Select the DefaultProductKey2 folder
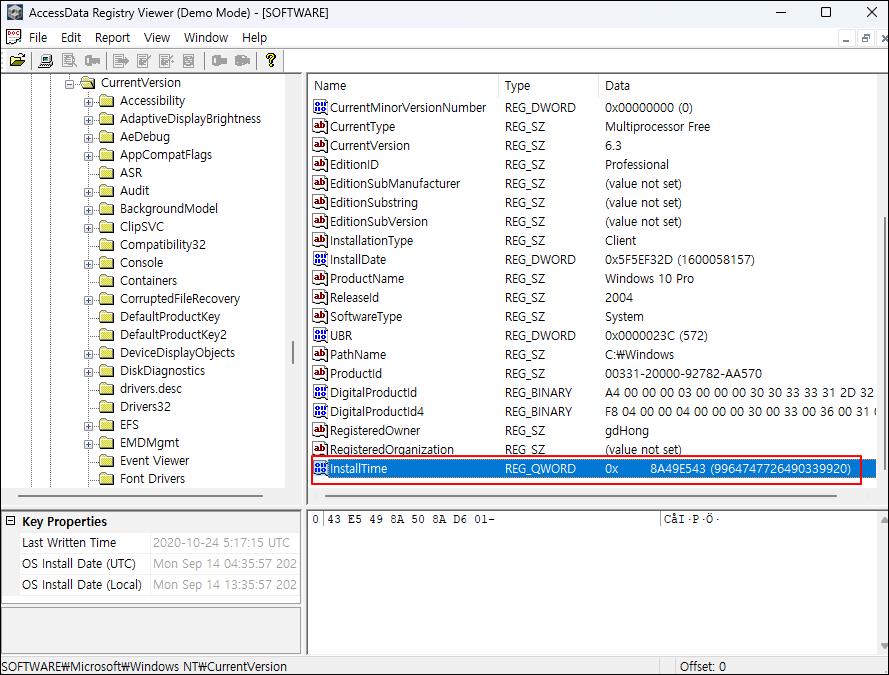The width and height of the screenshot is (889, 675). tap(163, 334)
